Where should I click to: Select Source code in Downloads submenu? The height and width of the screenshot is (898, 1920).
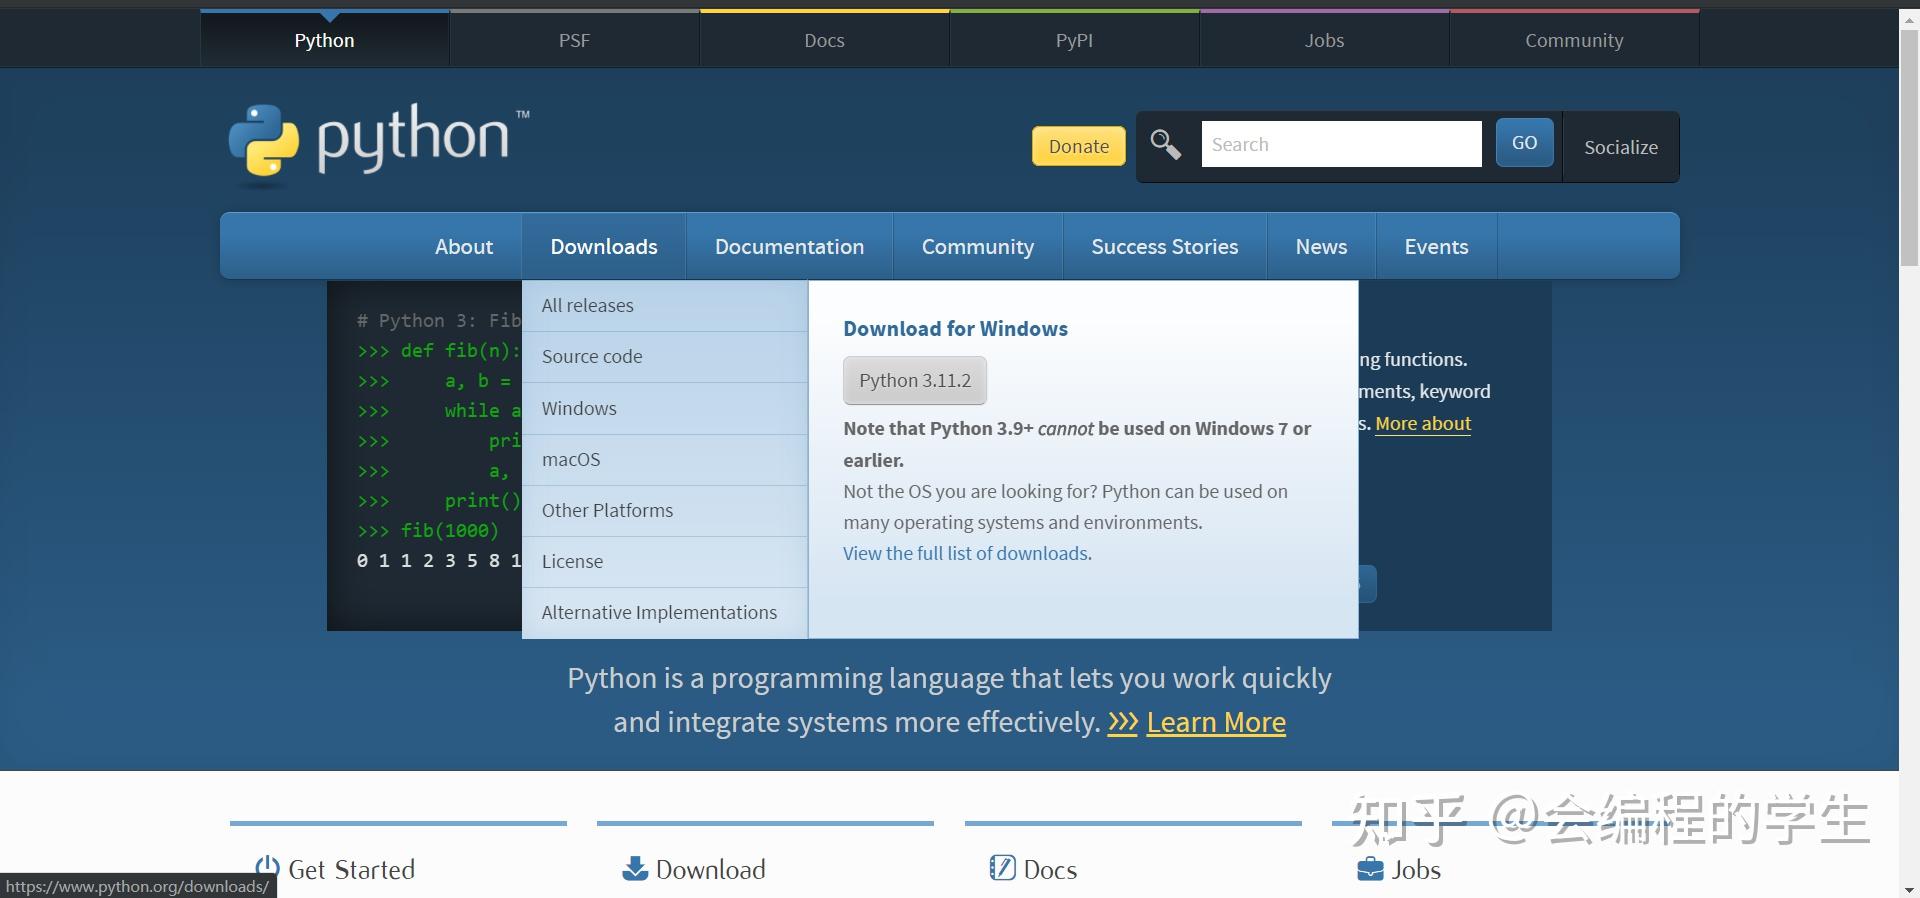(x=665, y=357)
